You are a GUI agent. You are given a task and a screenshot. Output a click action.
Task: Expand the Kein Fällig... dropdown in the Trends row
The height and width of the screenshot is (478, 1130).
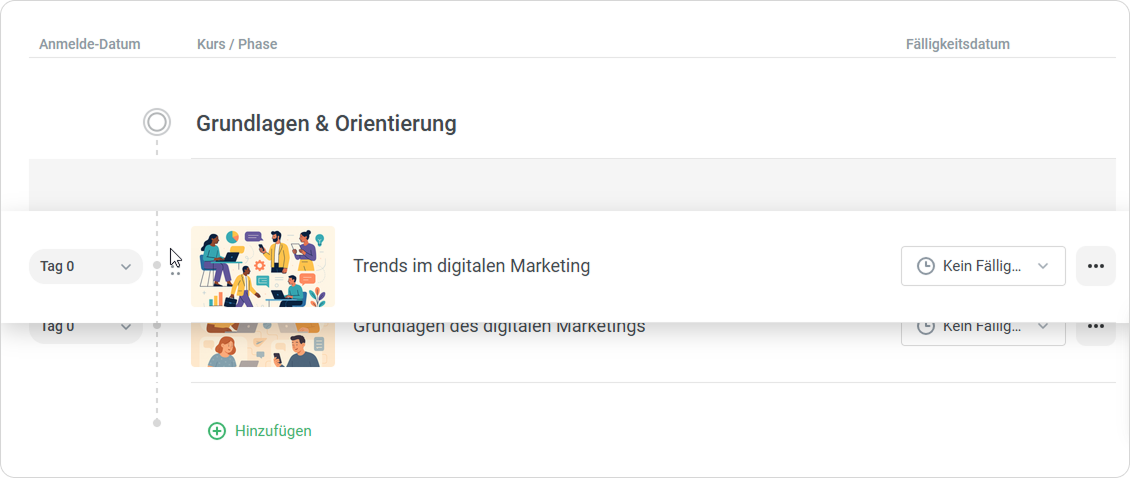click(982, 266)
